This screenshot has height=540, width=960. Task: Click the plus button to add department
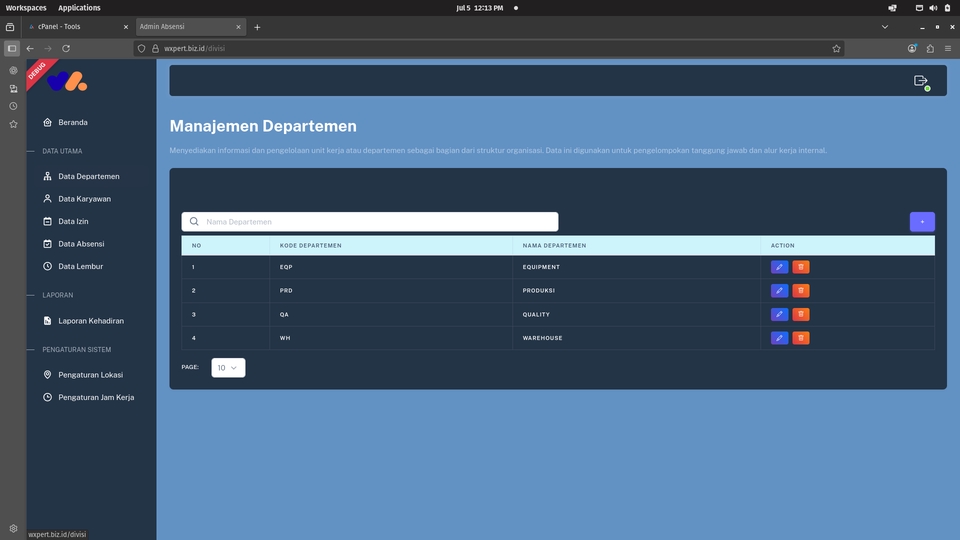coord(921,222)
